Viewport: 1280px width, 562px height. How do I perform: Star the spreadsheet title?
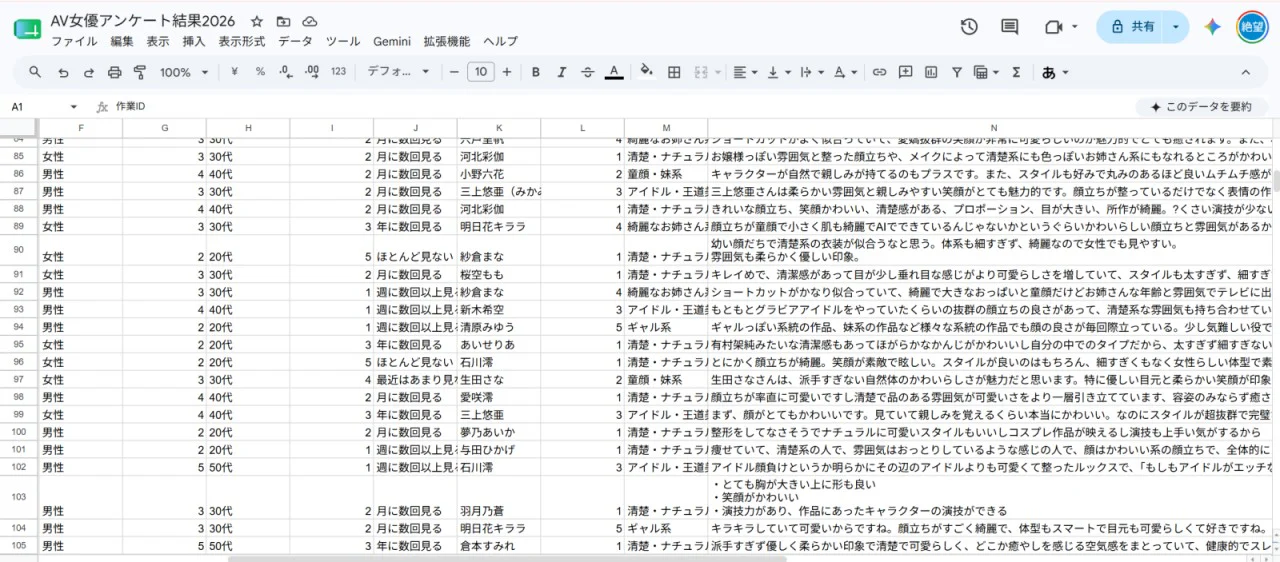coord(257,21)
